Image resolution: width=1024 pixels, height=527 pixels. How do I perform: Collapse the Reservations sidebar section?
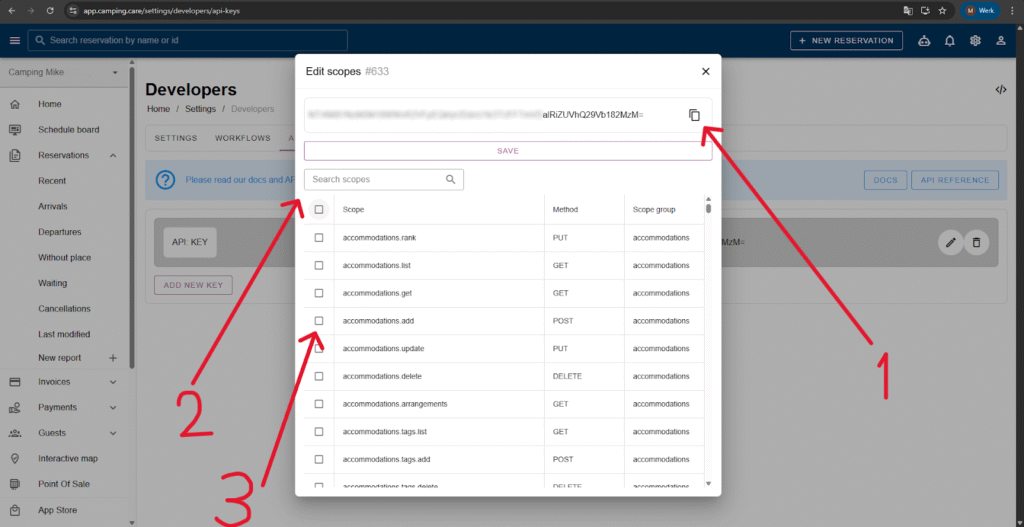pos(113,156)
